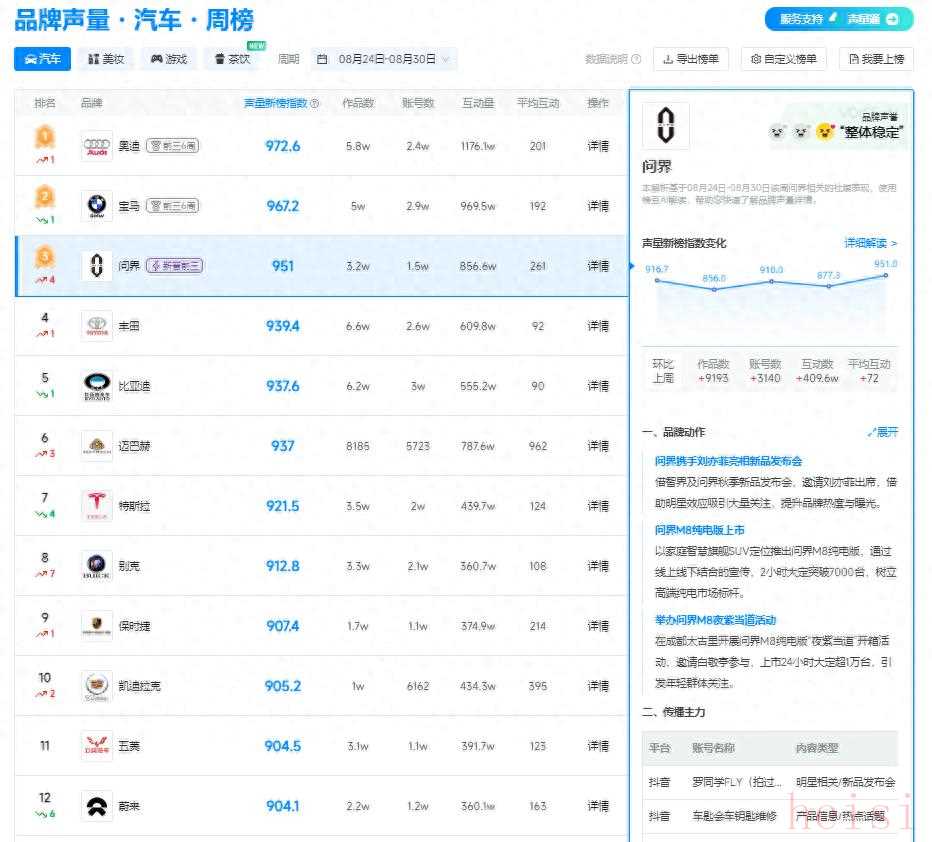Click the 前三6周 badge beside 奥迪
Image resolution: width=932 pixels, height=842 pixels.
click(173, 146)
